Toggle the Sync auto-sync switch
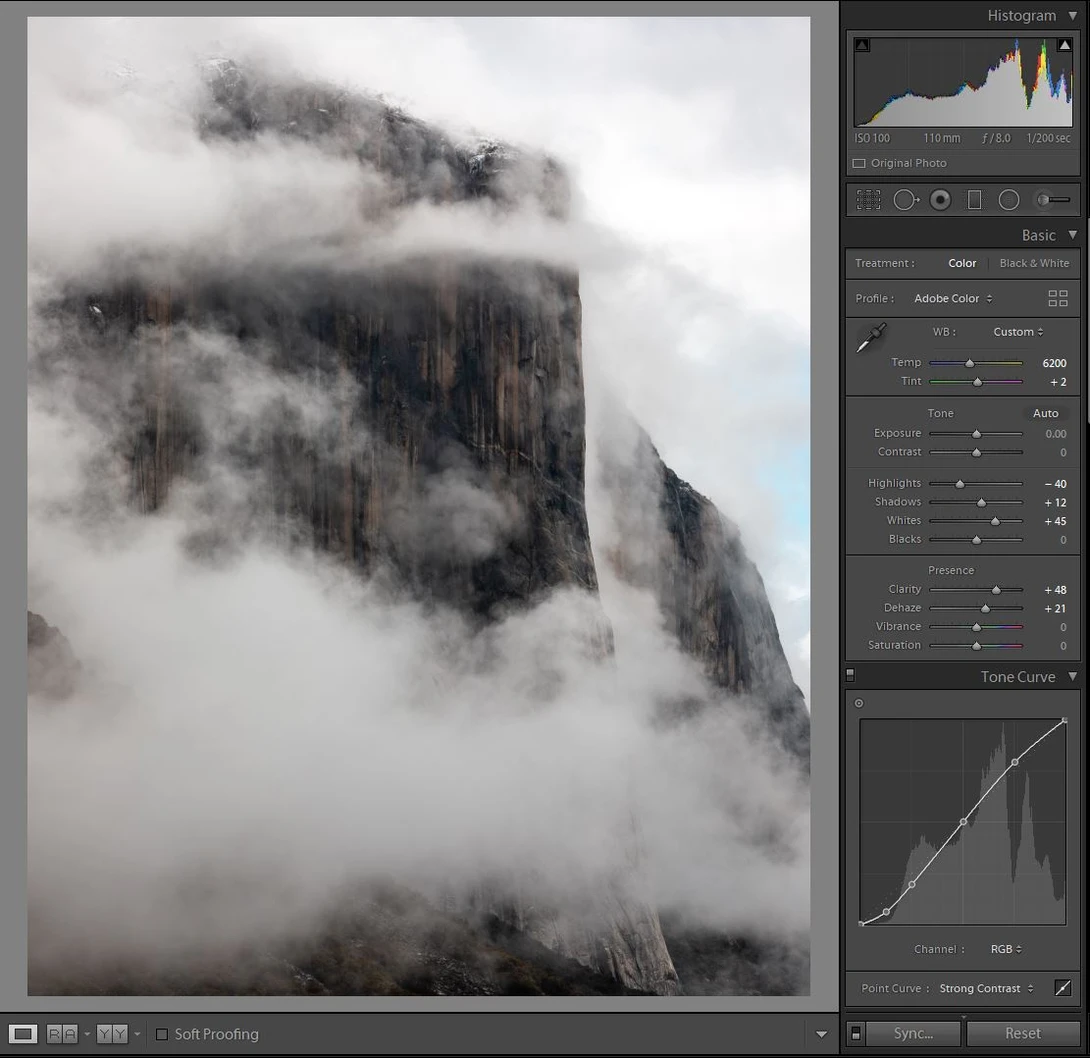1090x1058 pixels. pyautogui.click(x=856, y=1034)
